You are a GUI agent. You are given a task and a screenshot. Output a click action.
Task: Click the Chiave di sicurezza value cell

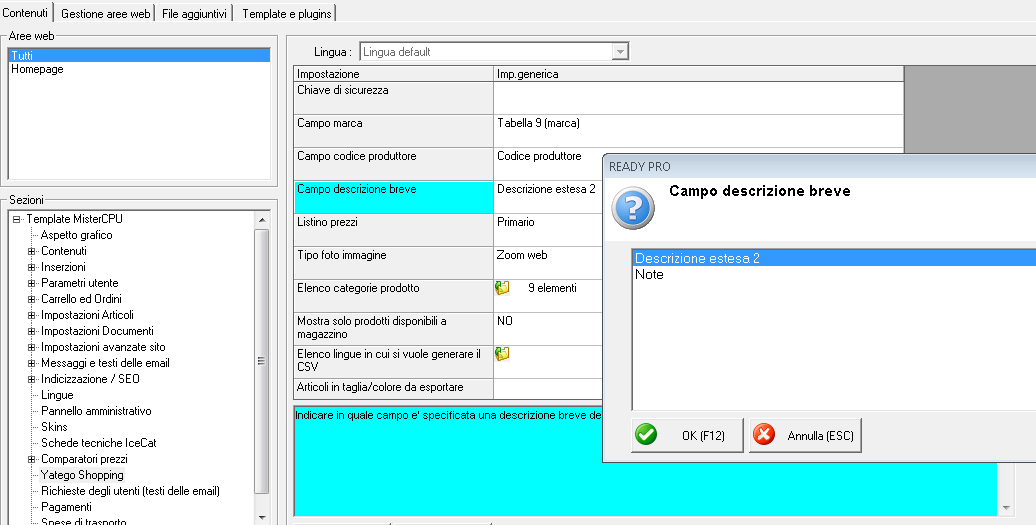698,98
